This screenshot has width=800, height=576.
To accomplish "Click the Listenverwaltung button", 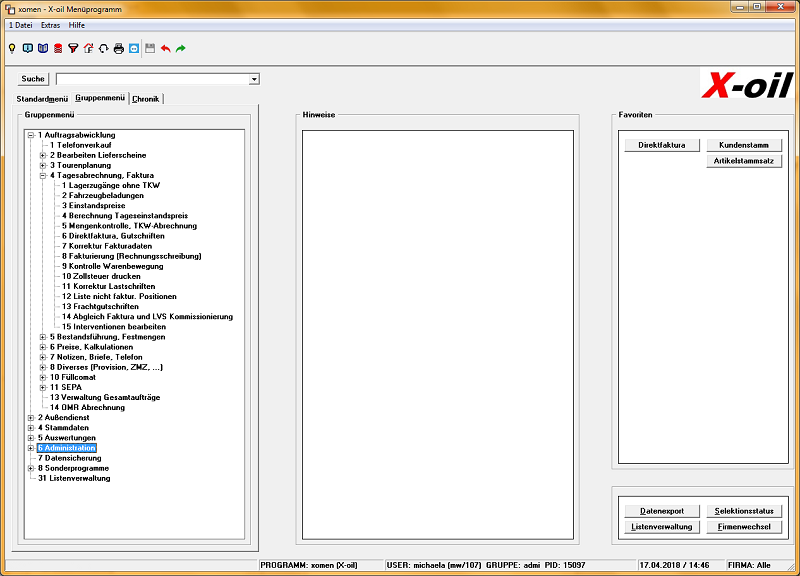I will coord(662,527).
